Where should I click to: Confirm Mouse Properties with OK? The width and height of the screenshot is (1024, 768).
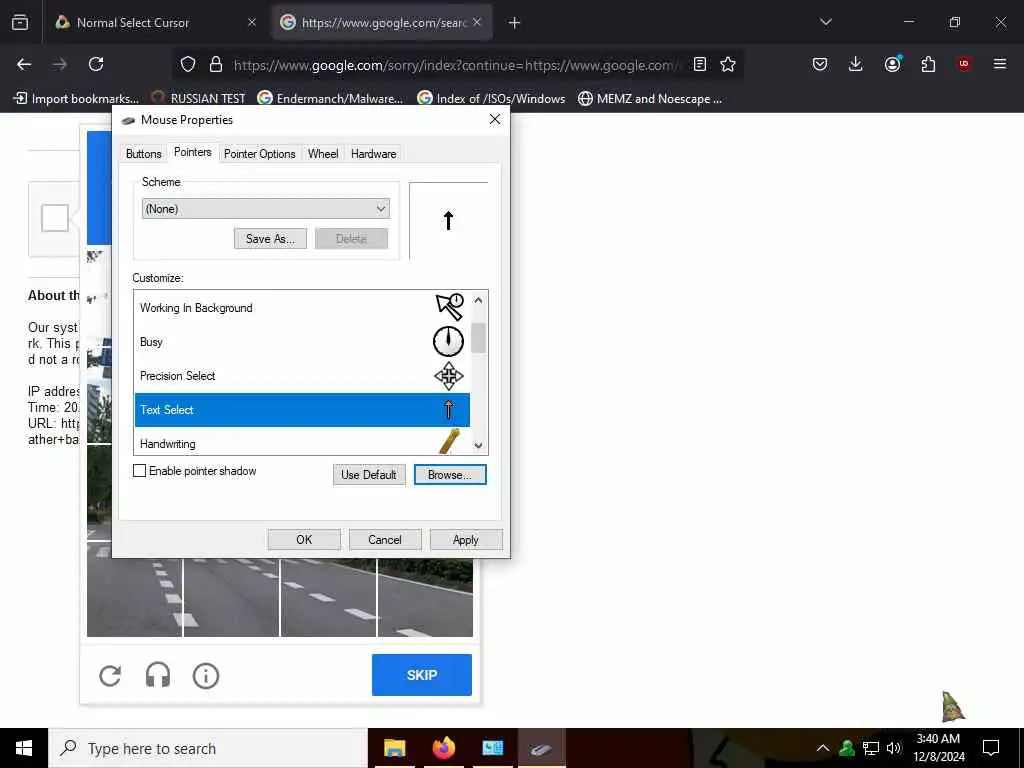click(x=304, y=539)
